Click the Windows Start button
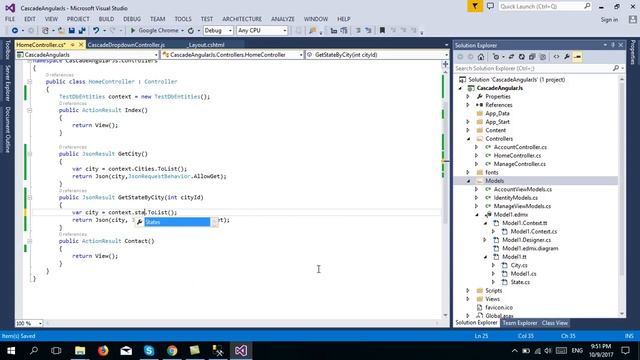This screenshot has height=360, width=640. pyautogui.click(x=11, y=351)
